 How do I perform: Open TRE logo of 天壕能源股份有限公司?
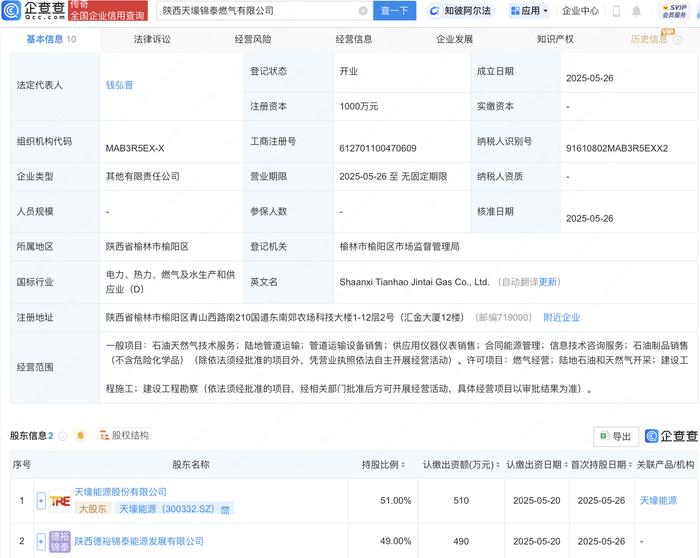[59, 501]
